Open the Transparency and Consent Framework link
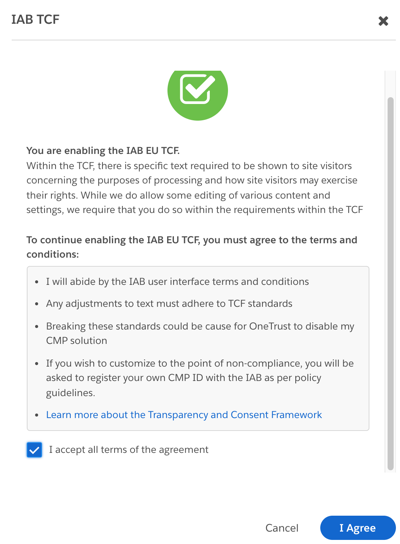 click(x=184, y=415)
